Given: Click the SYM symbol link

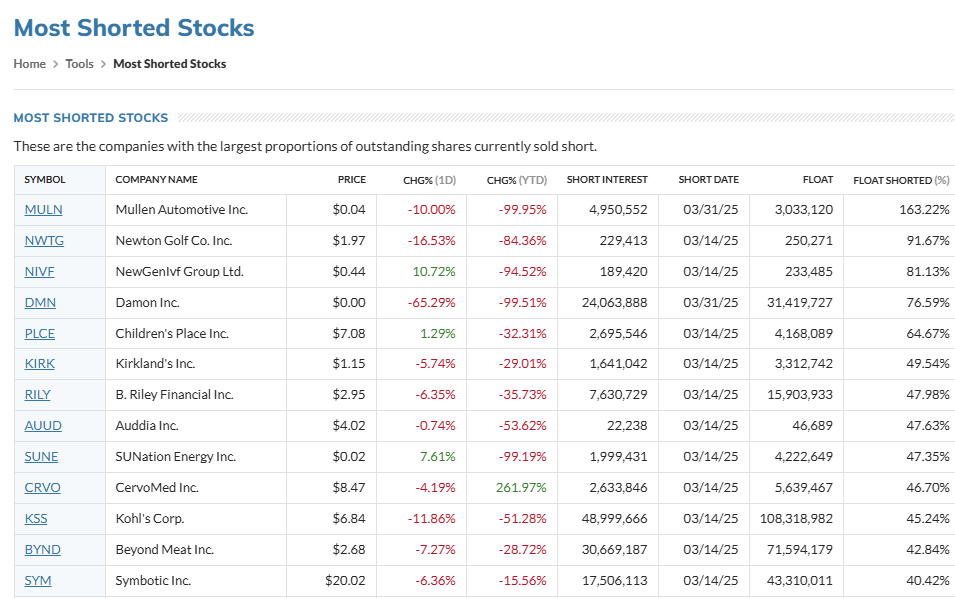Looking at the screenshot, I should click(x=38, y=581).
